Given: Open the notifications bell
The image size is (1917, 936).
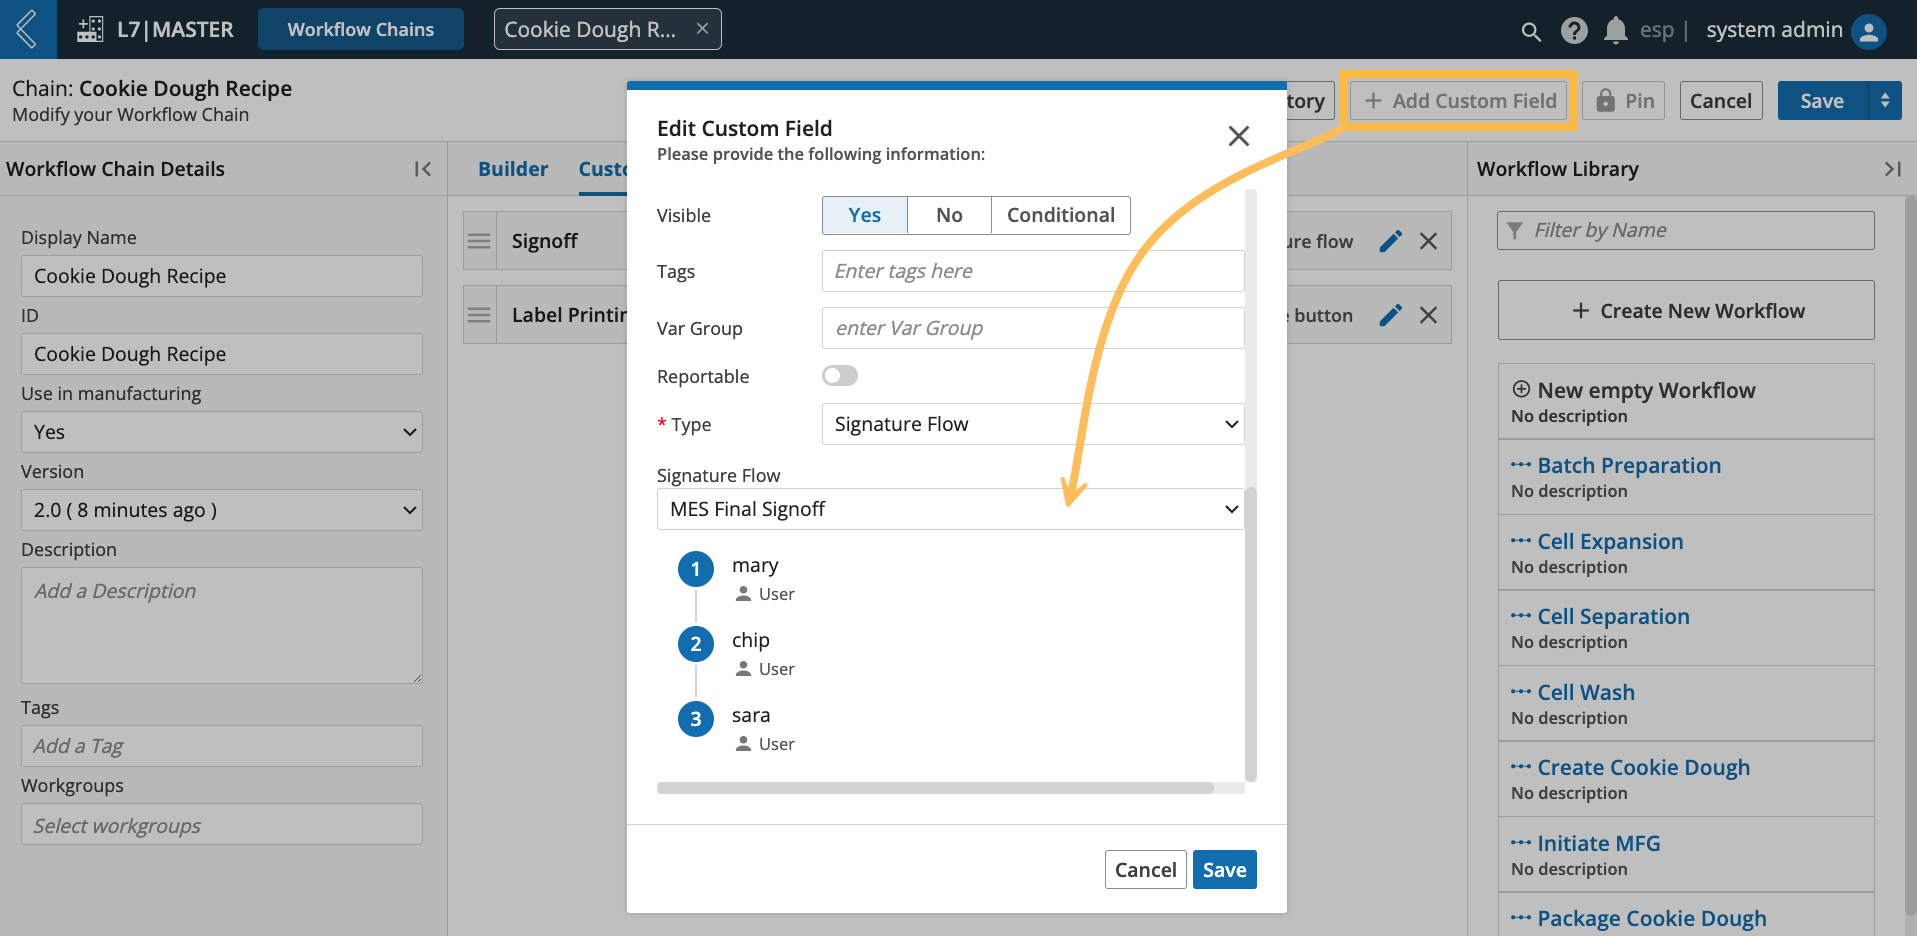Looking at the screenshot, I should 1615,31.
